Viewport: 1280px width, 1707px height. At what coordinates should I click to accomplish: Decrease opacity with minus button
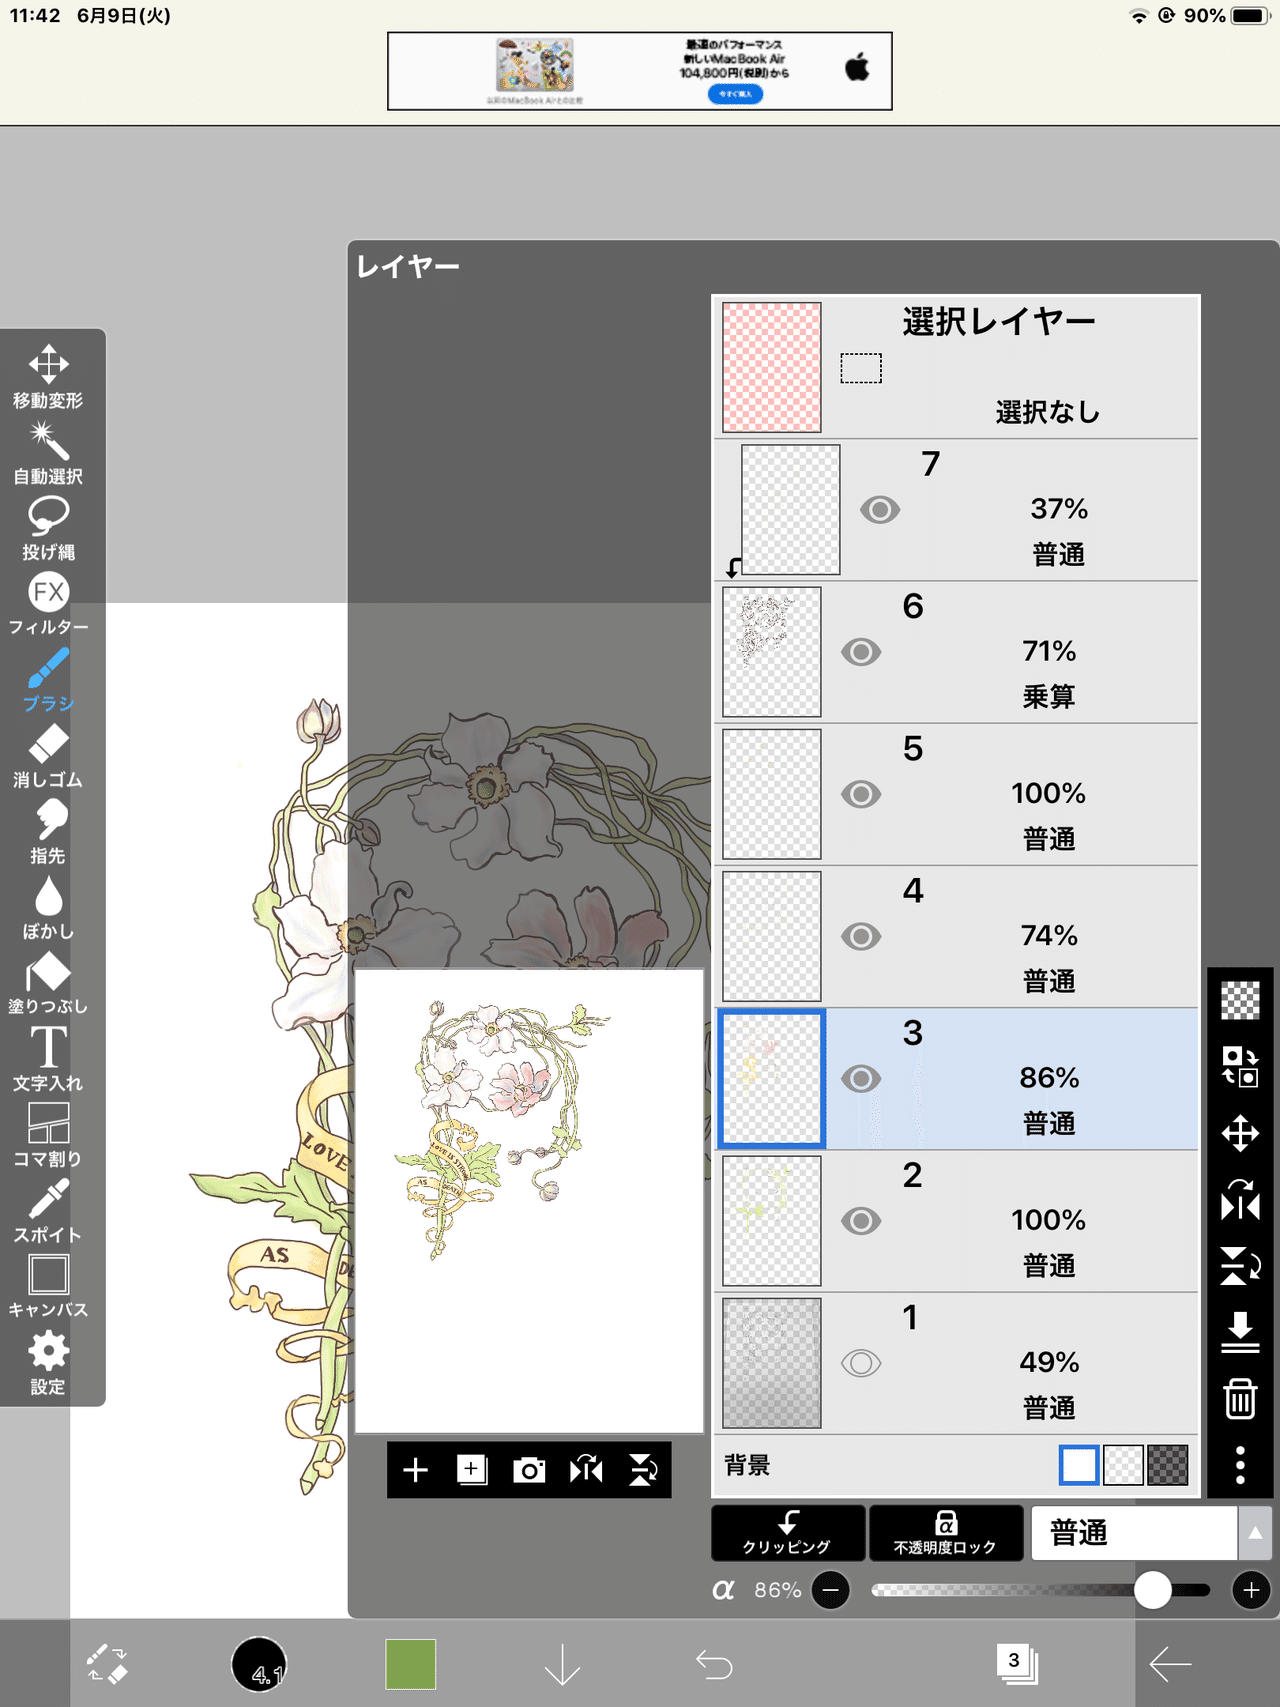tap(831, 1589)
